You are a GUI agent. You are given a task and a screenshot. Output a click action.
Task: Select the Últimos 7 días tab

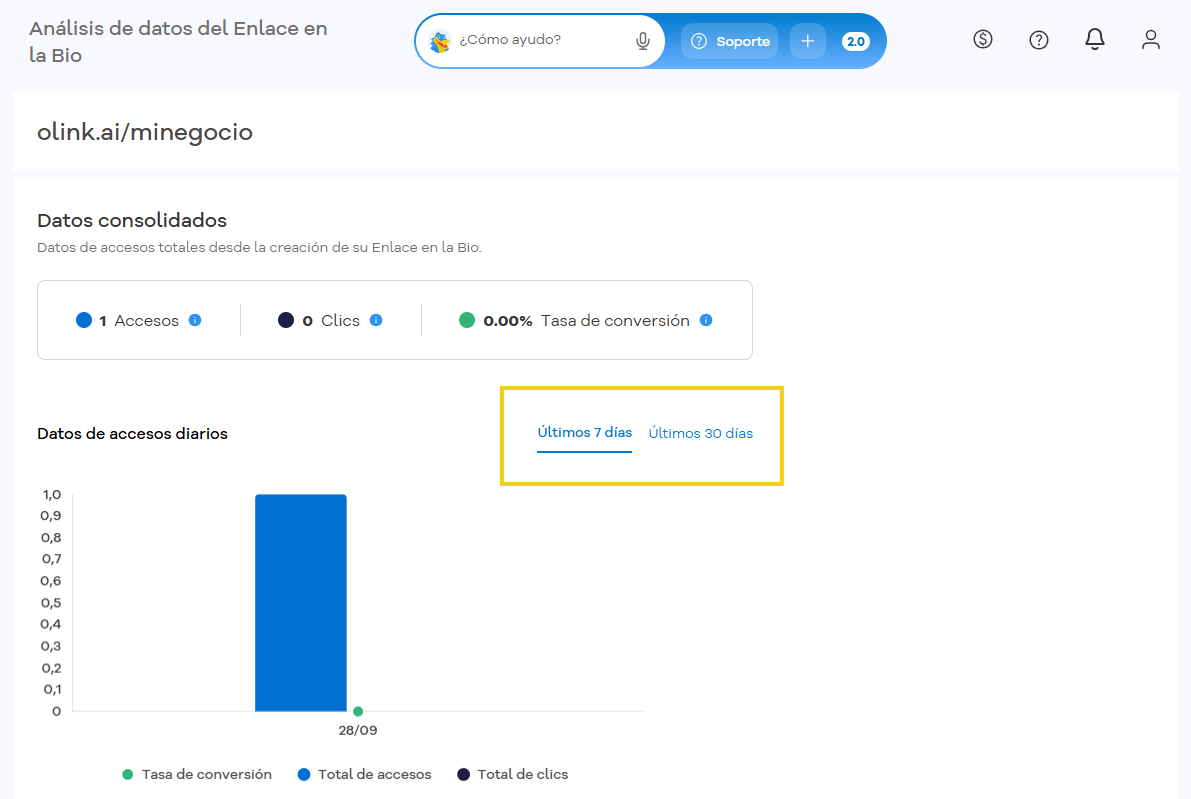[584, 433]
